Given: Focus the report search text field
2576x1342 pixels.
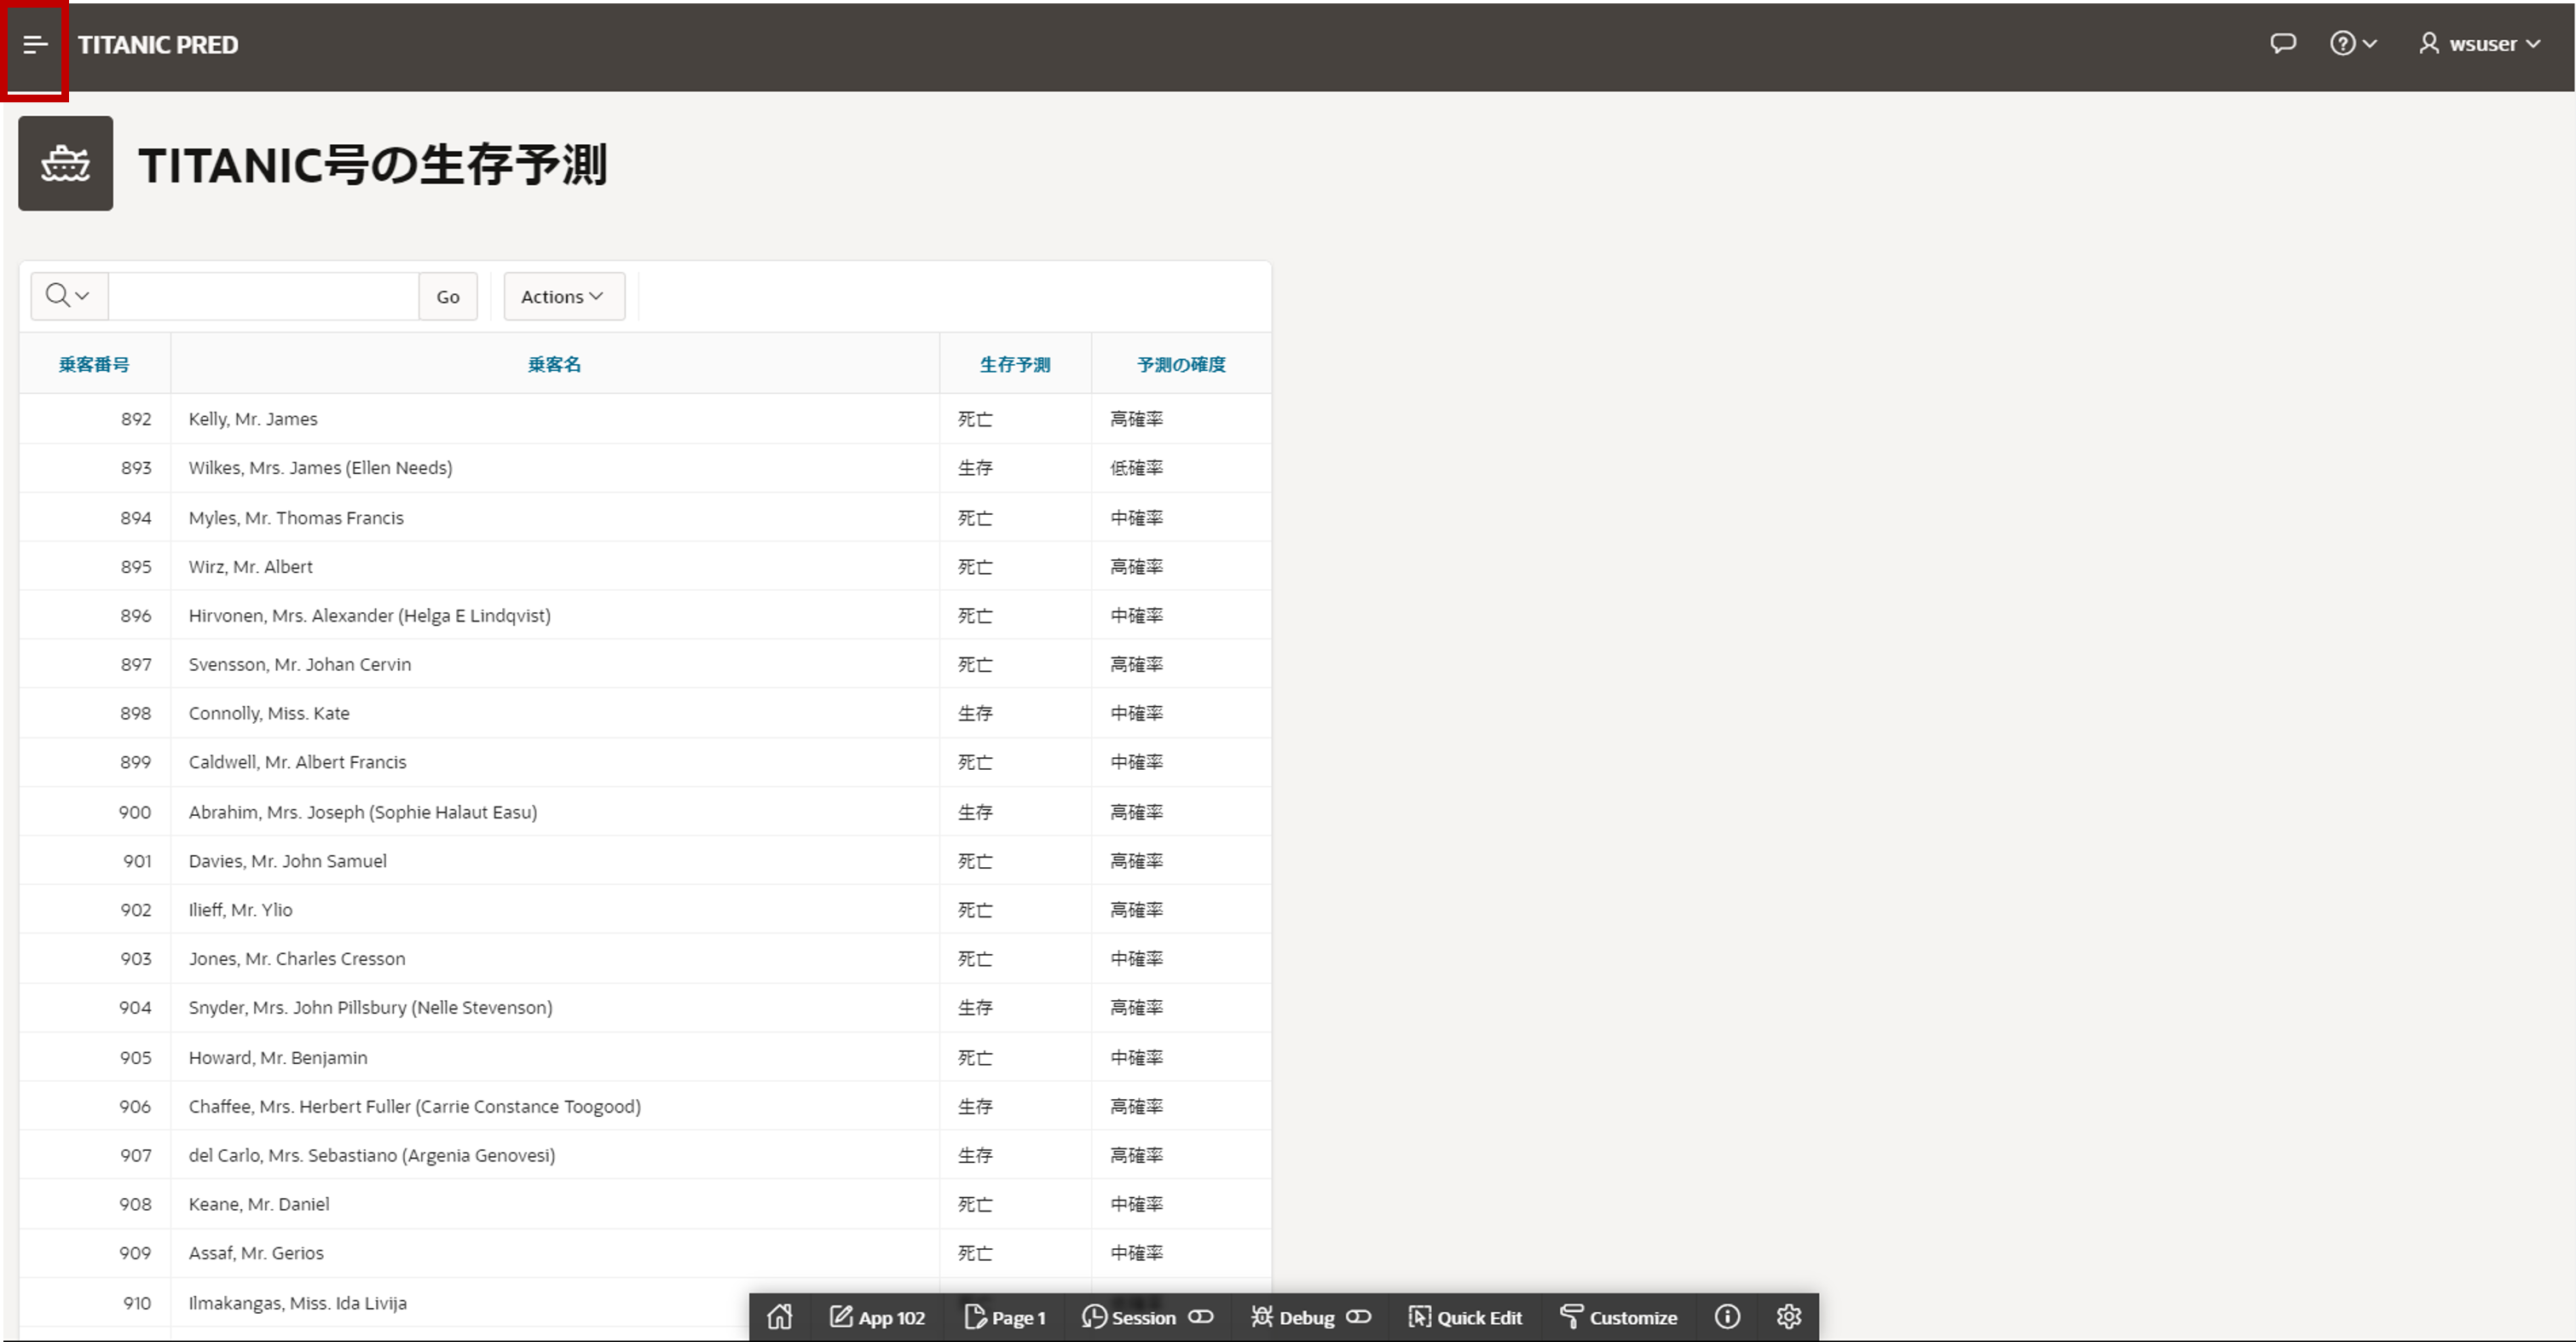Looking at the screenshot, I should (x=263, y=297).
